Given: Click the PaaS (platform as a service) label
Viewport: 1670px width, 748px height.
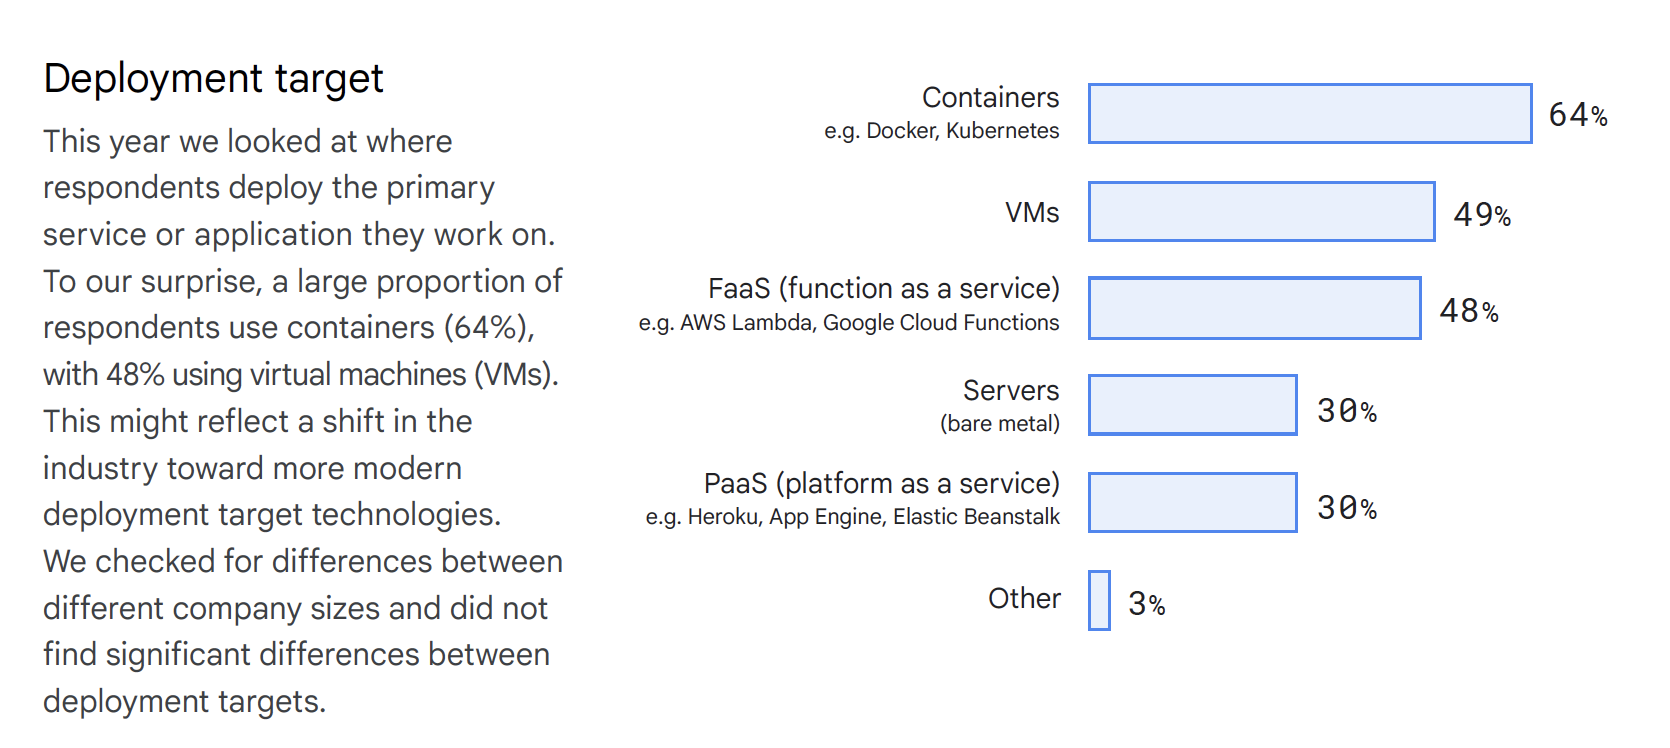Looking at the screenshot, I should [x=882, y=483].
